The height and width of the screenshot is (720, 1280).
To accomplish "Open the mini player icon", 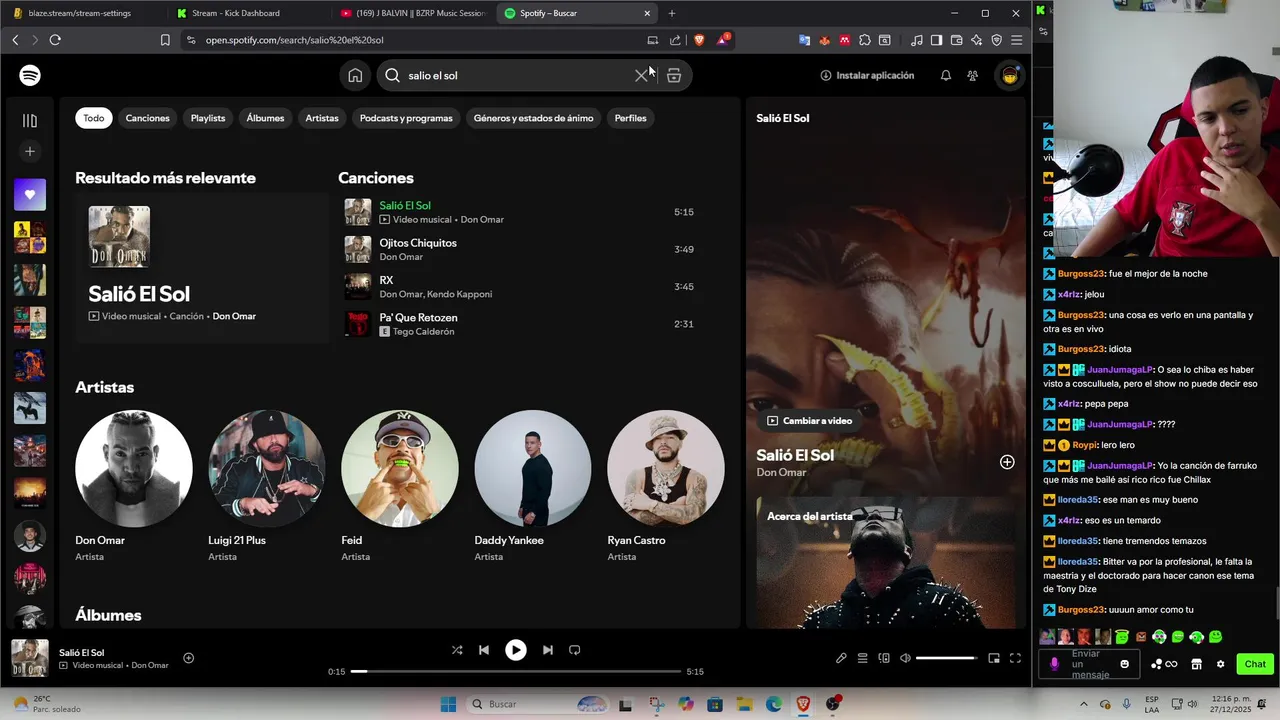I will (x=994, y=658).
